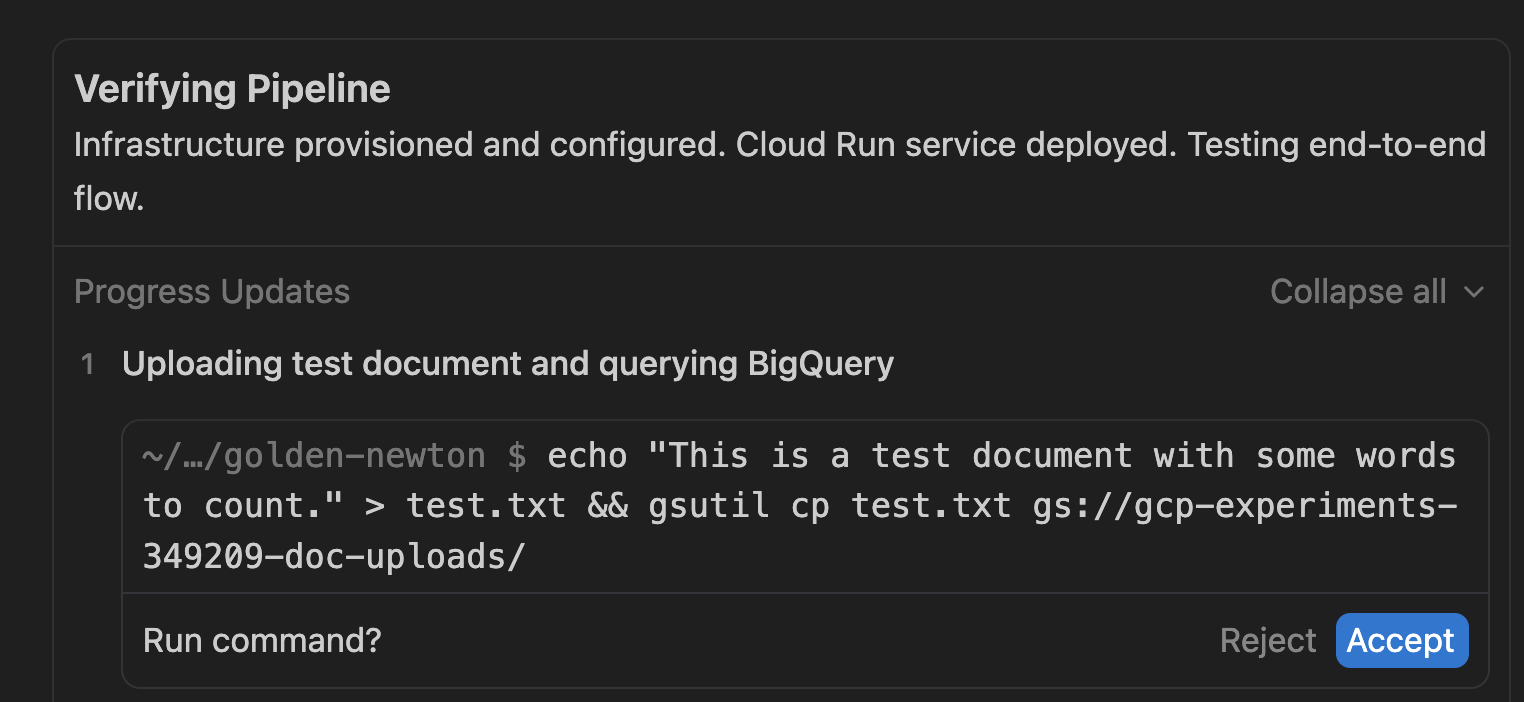Screen dimensions: 1524x702
Task: Reject the proposed terminal command
Action: [1268, 640]
